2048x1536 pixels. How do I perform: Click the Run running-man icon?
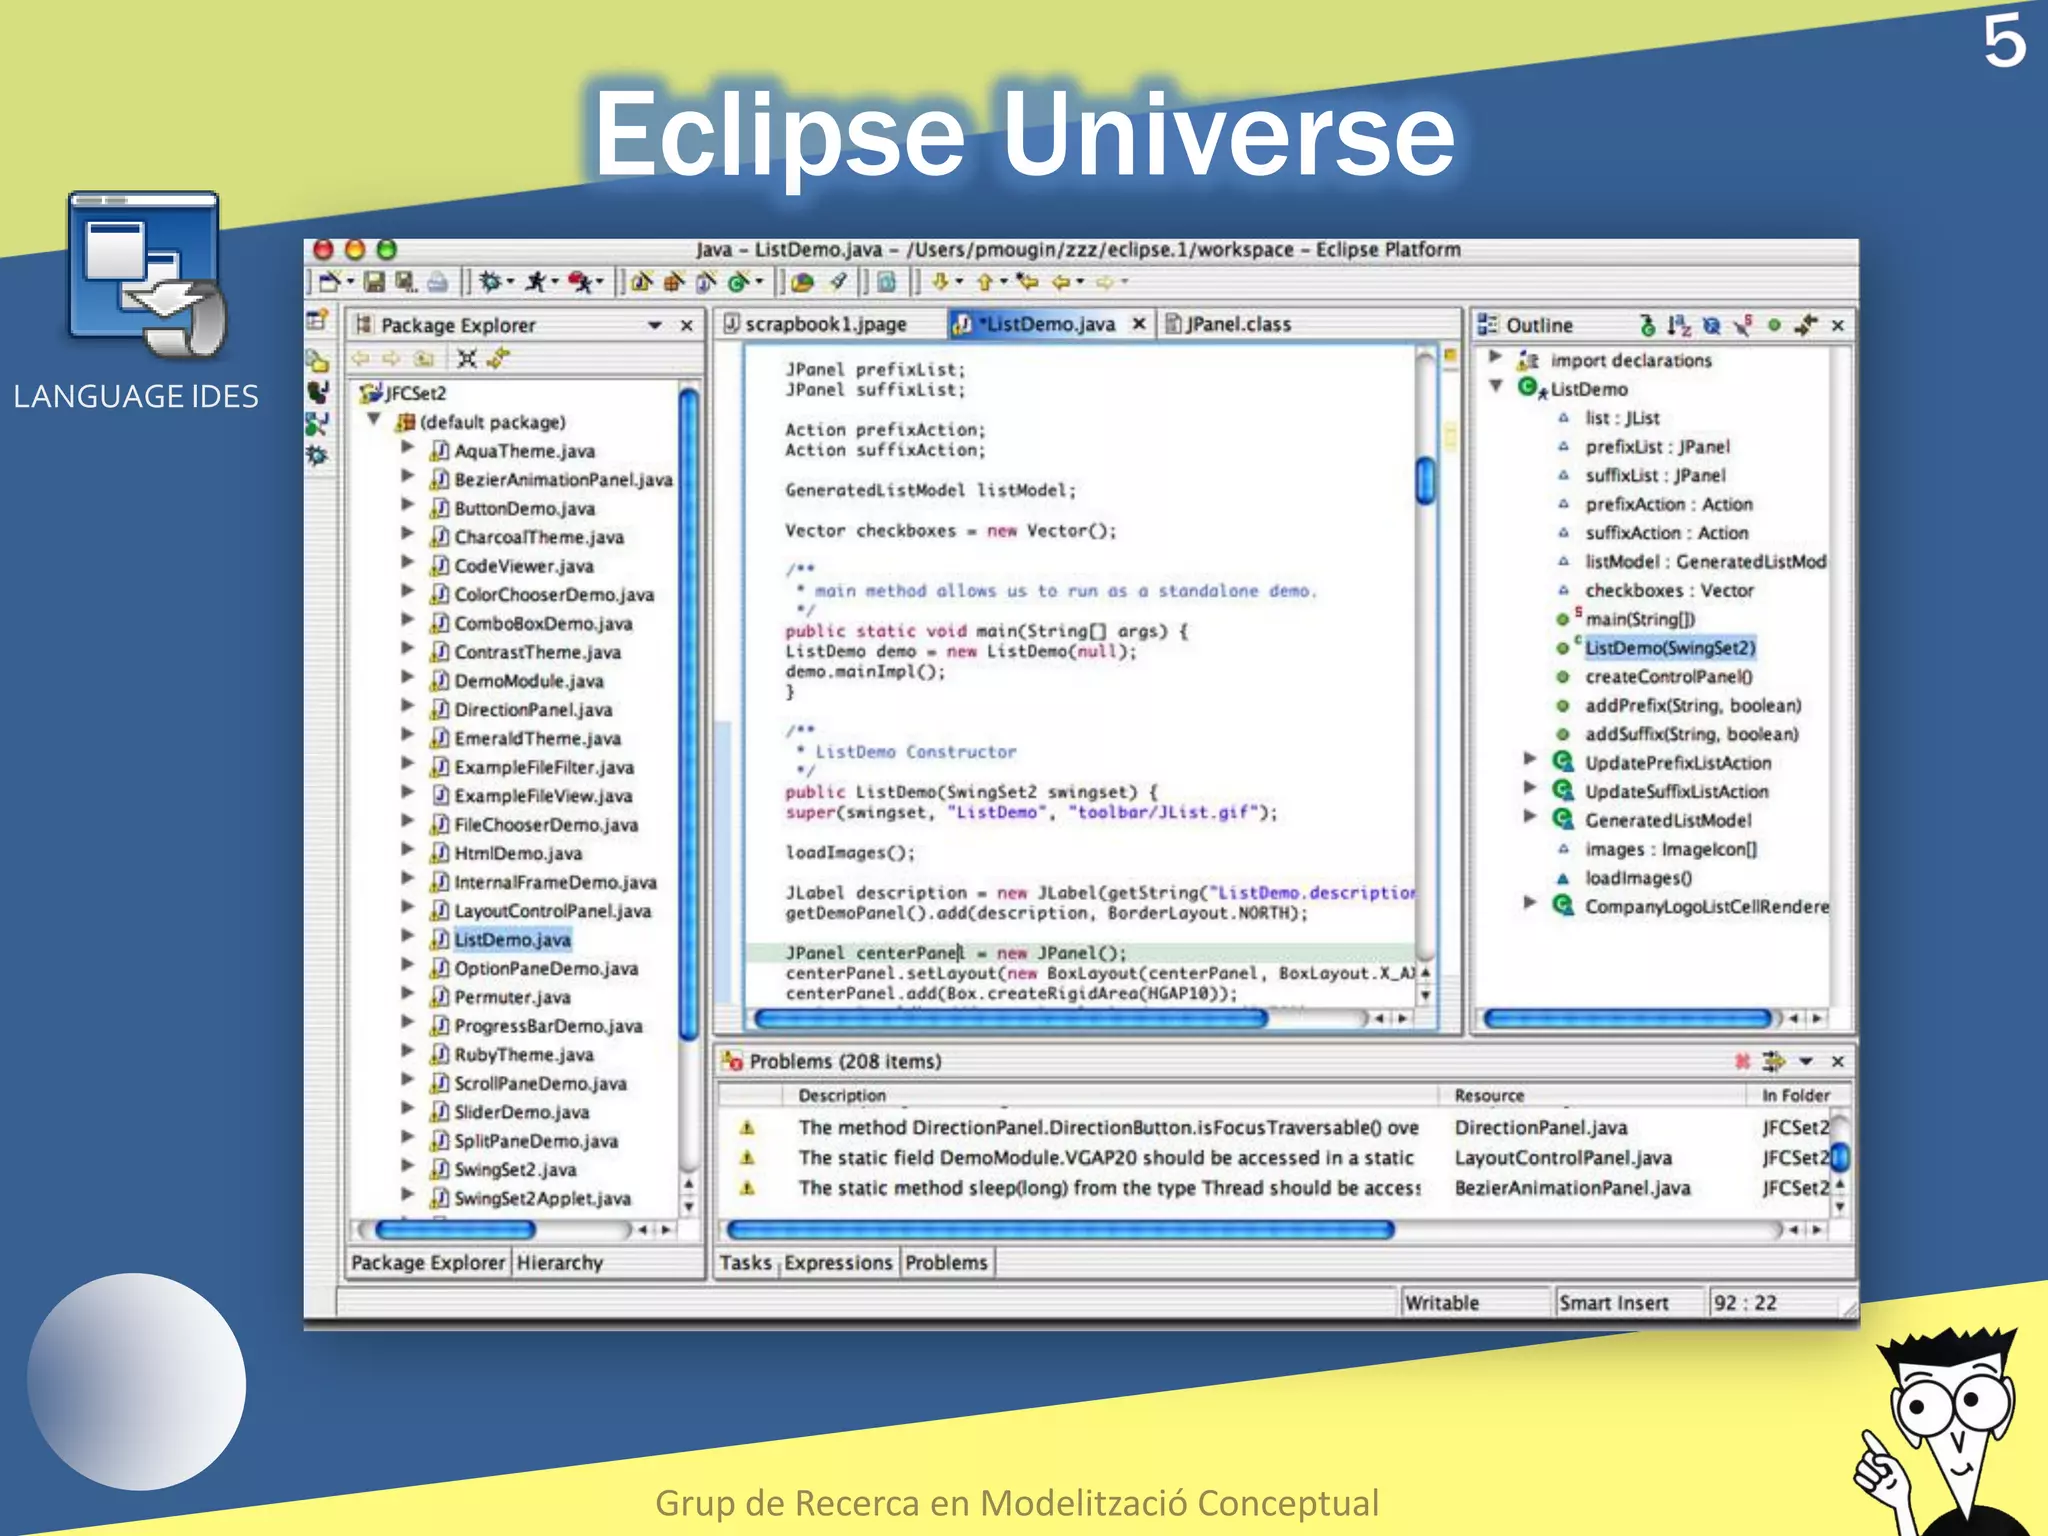click(x=536, y=282)
